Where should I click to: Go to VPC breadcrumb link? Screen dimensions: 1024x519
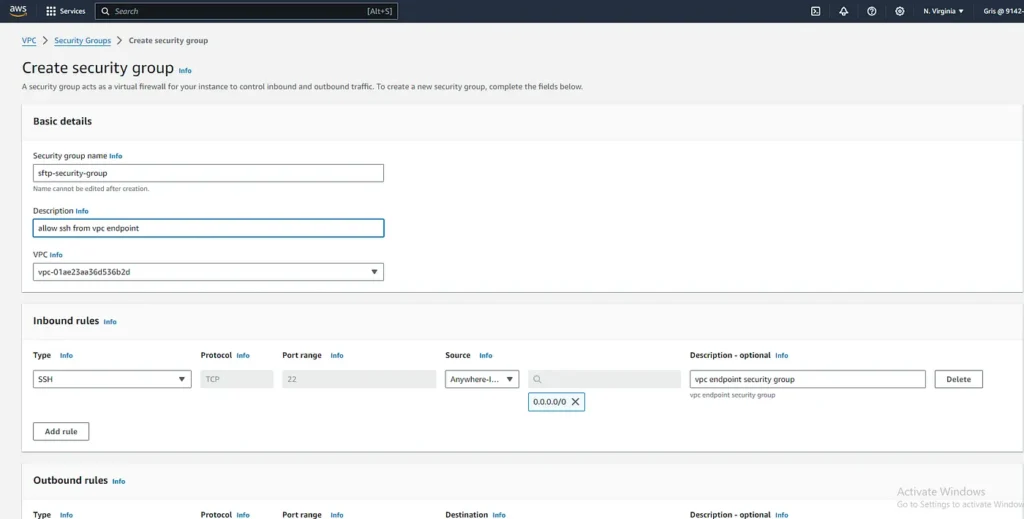[x=29, y=41]
